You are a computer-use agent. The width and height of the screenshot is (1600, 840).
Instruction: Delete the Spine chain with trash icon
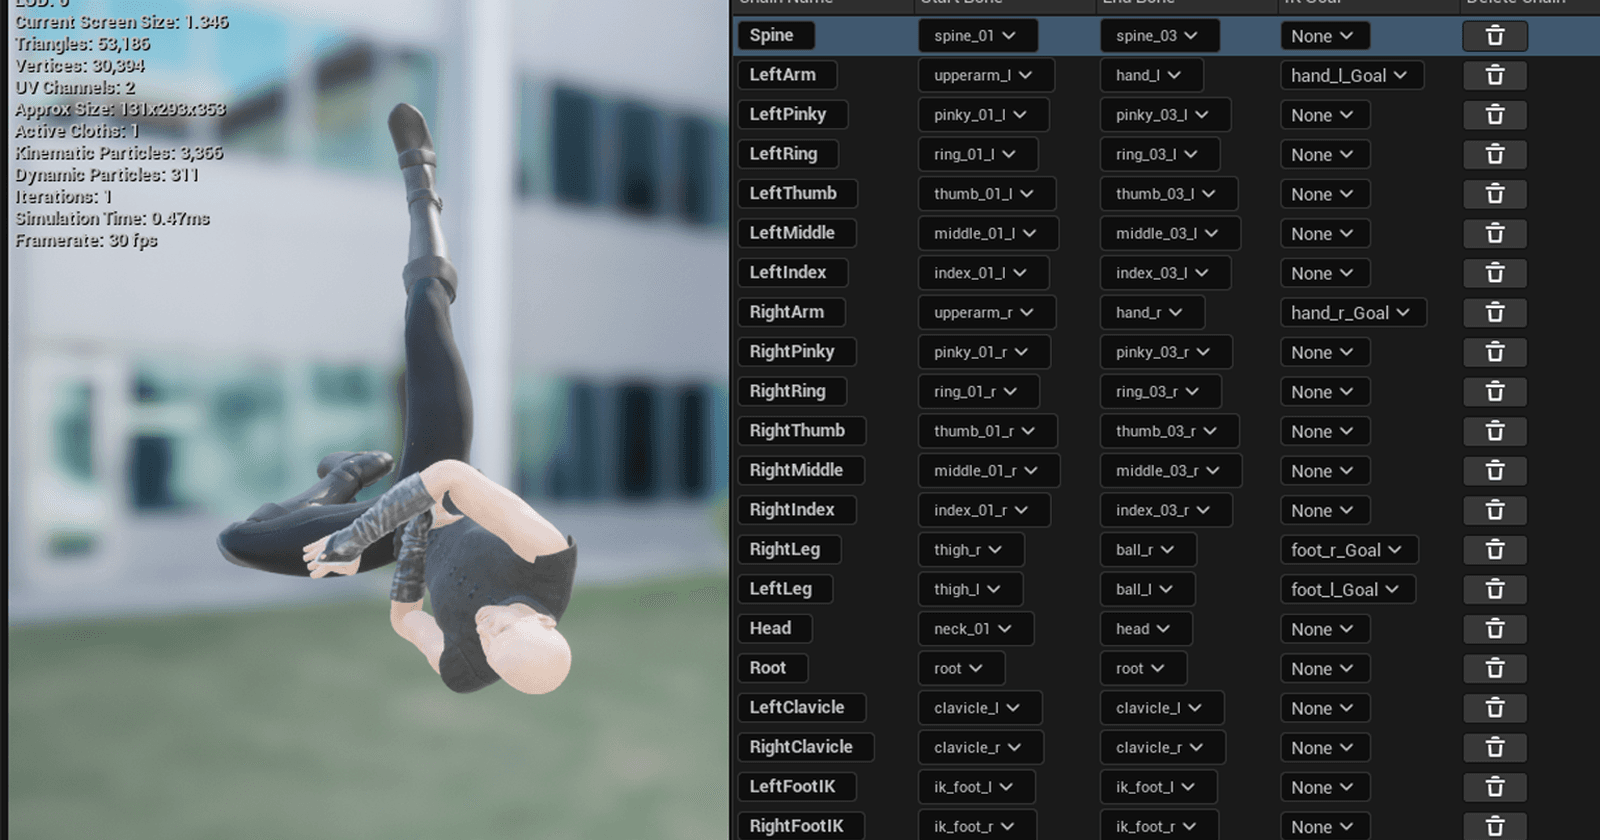1495,36
